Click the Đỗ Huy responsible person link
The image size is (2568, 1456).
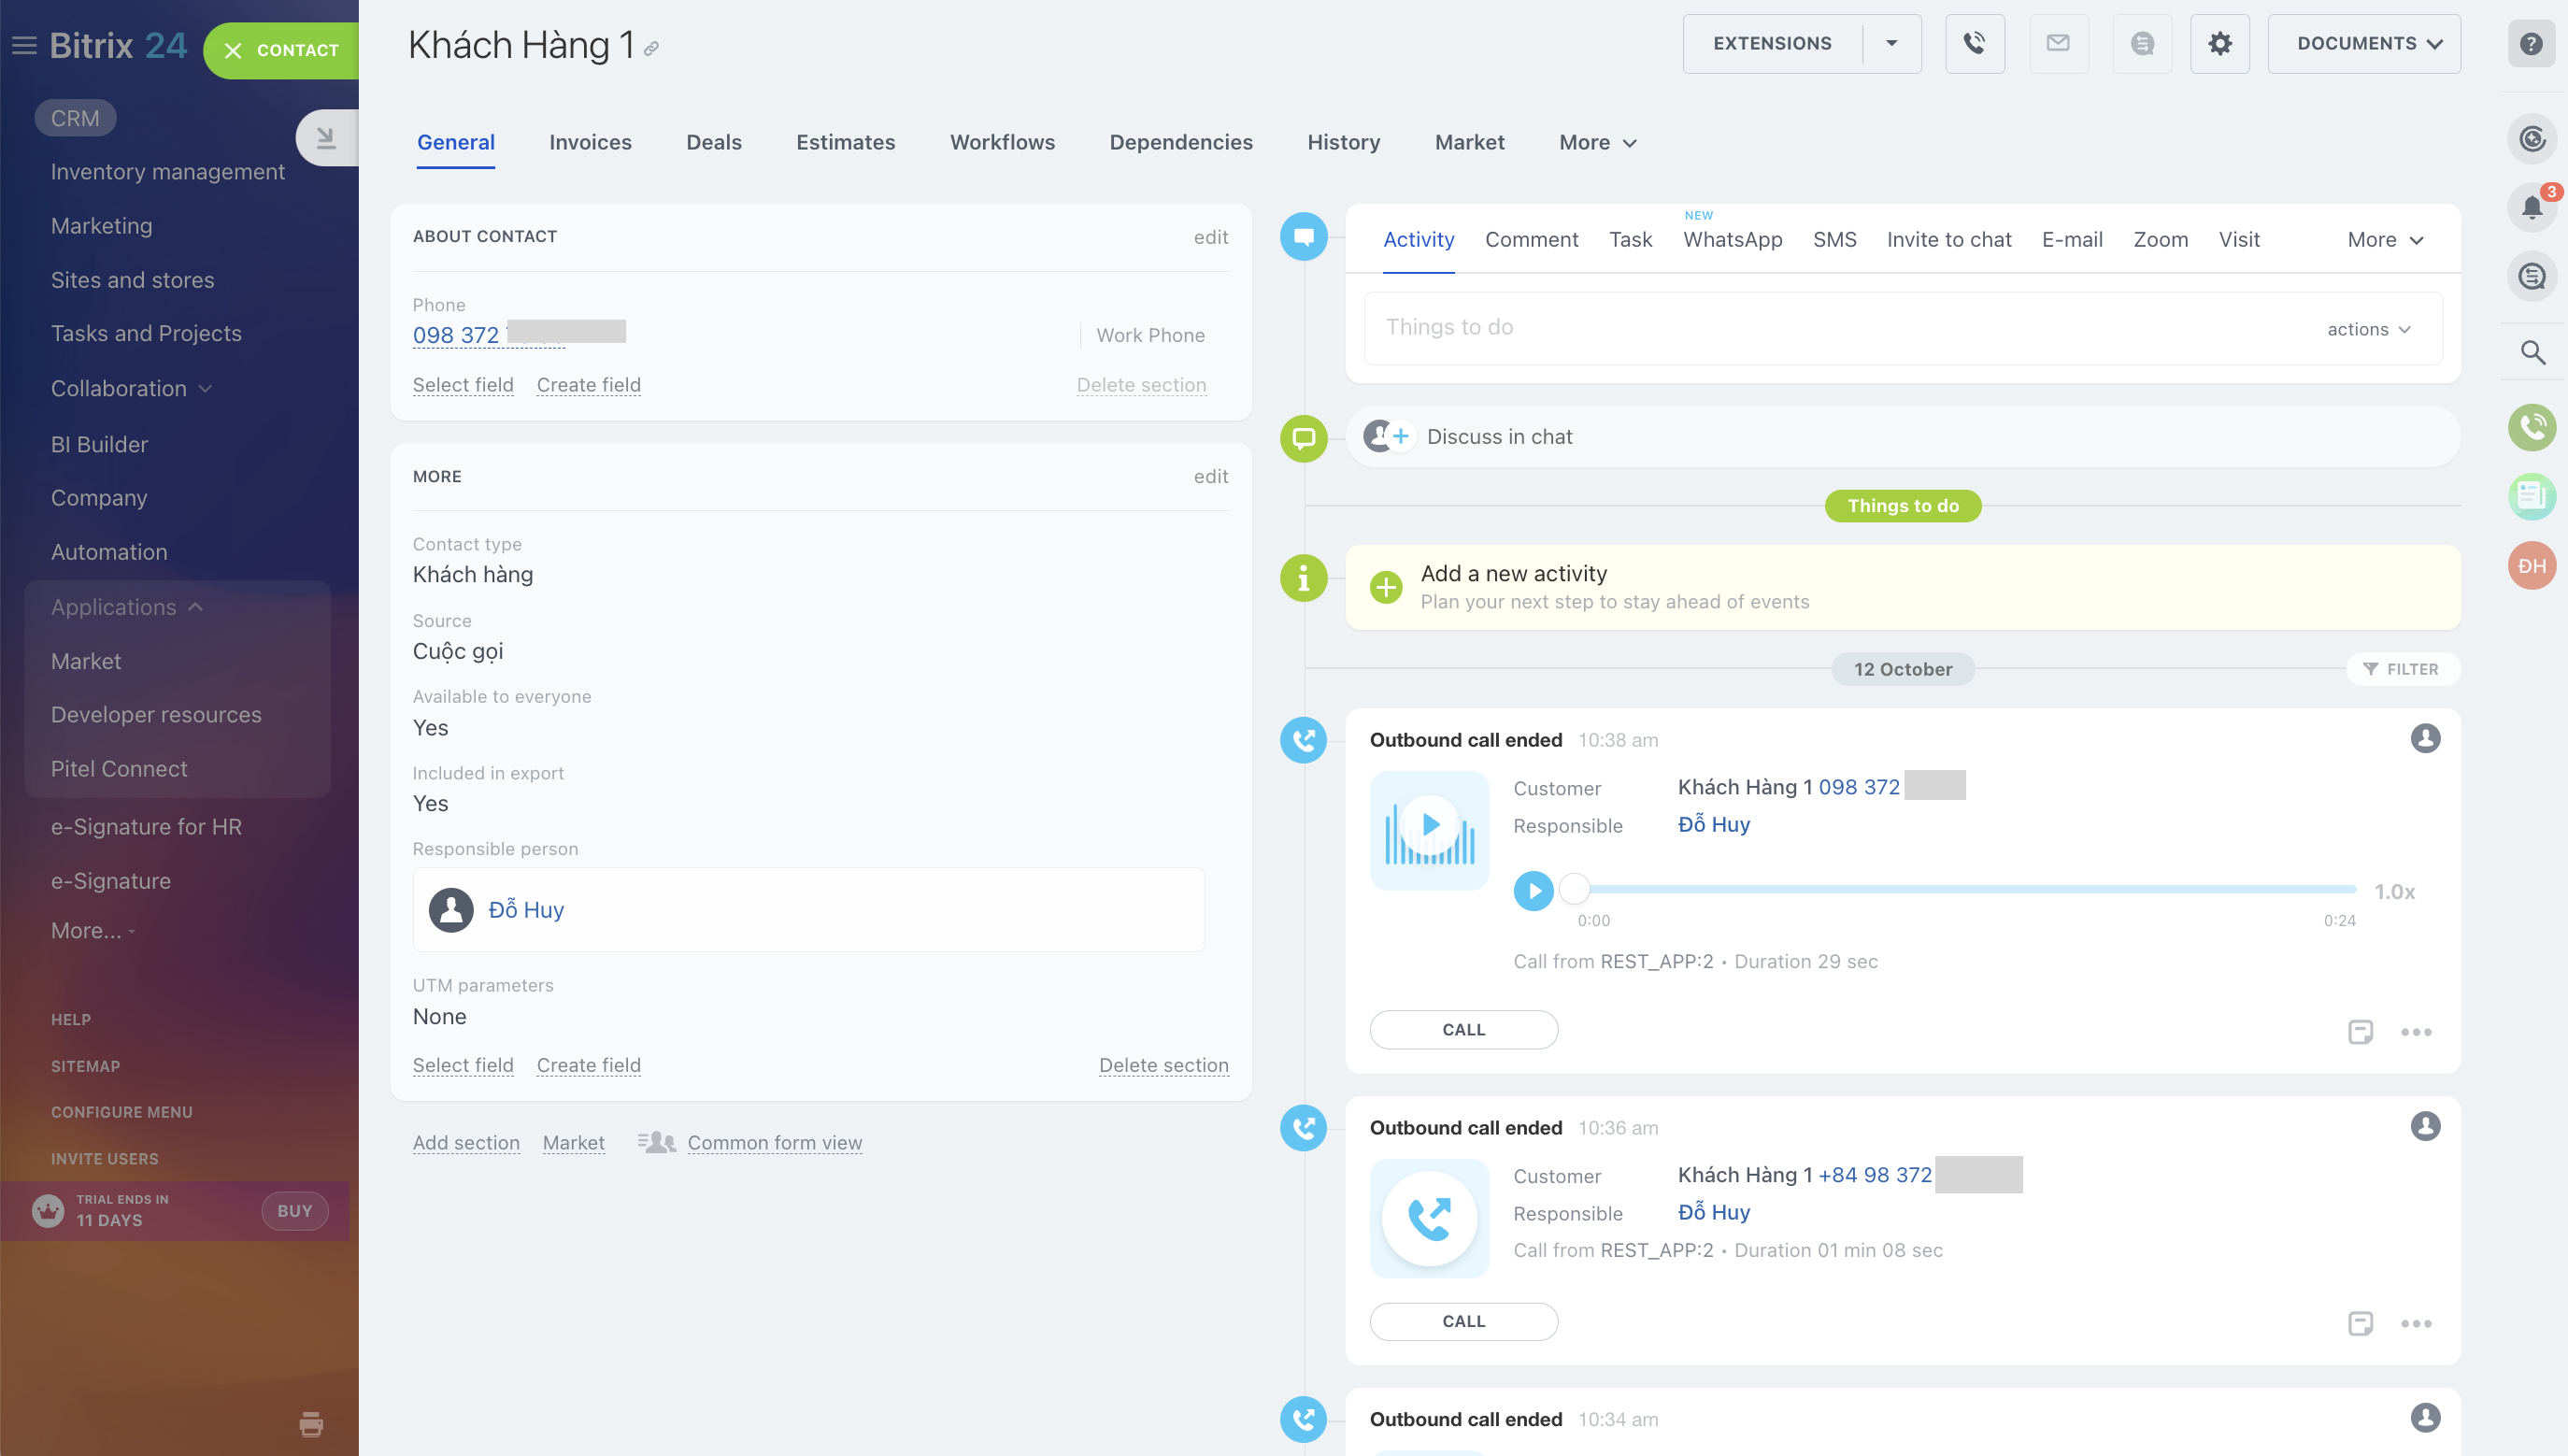pos(526,909)
